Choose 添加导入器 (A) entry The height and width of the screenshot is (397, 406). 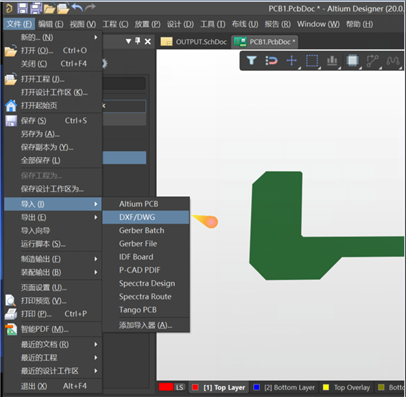tap(146, 325)
